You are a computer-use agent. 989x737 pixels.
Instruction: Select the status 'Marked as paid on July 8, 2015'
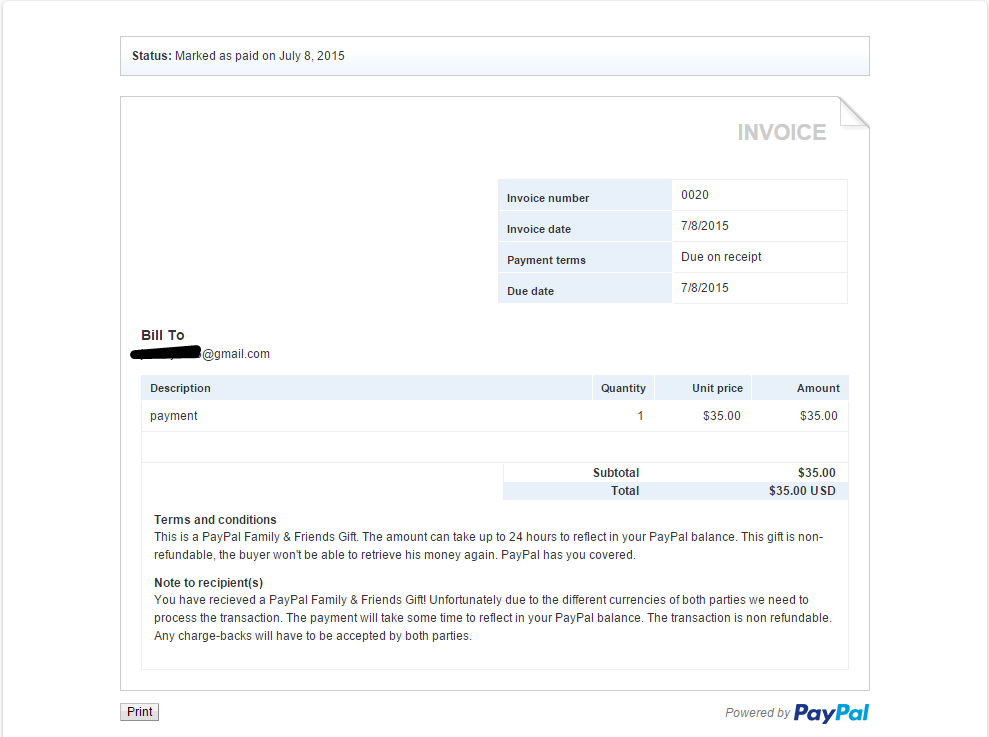[x=260, y=56]
